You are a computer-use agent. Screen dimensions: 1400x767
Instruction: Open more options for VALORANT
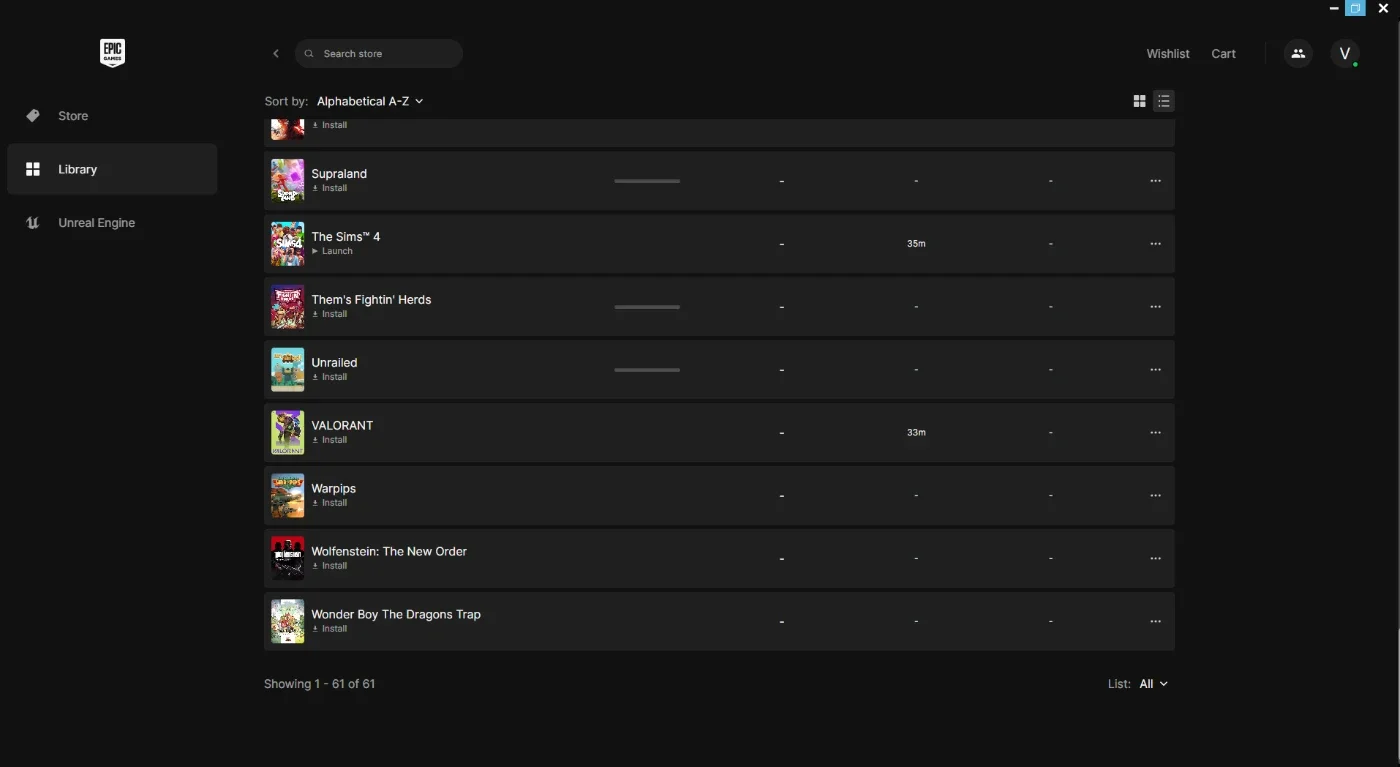pyautogui.click(x=1155, y=433)
